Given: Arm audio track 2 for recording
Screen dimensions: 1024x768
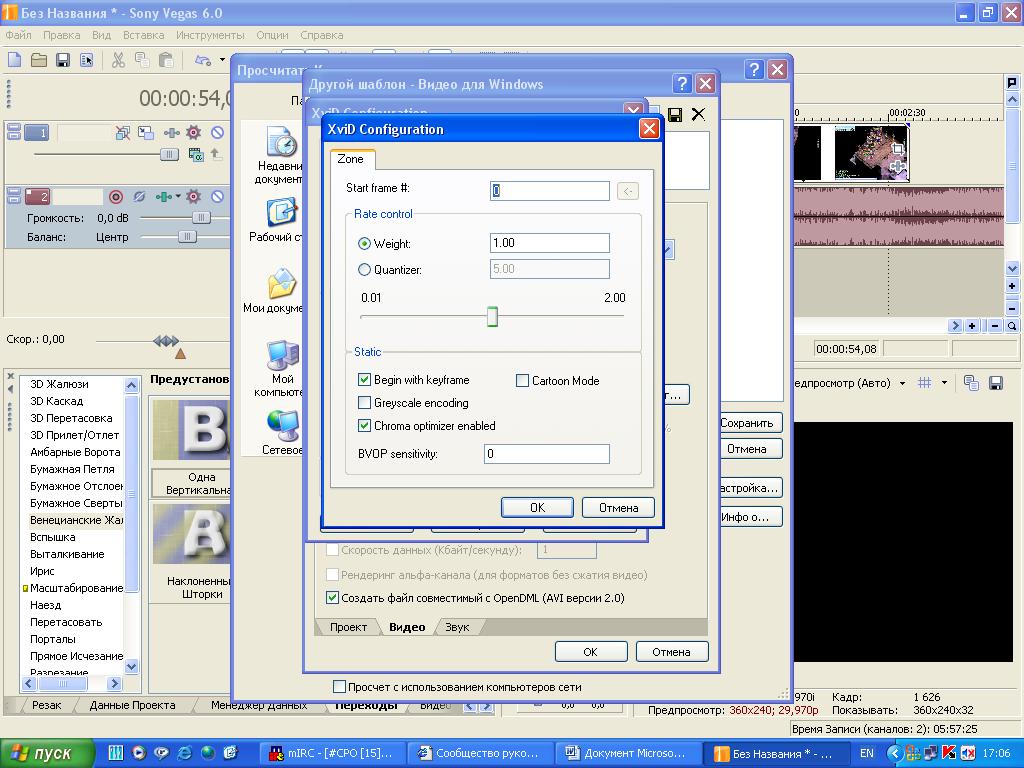Looking at the screenshot, I should click(x=116, y=196).
